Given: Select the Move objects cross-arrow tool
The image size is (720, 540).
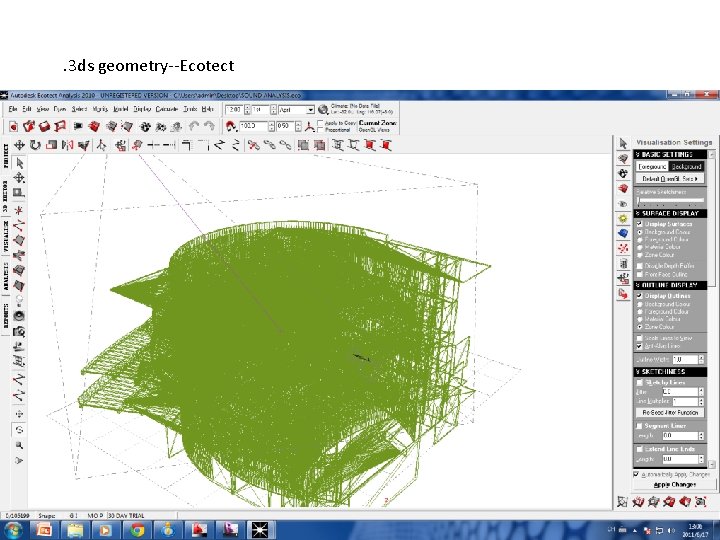Looking at the screenshot, I should (19, 146).
